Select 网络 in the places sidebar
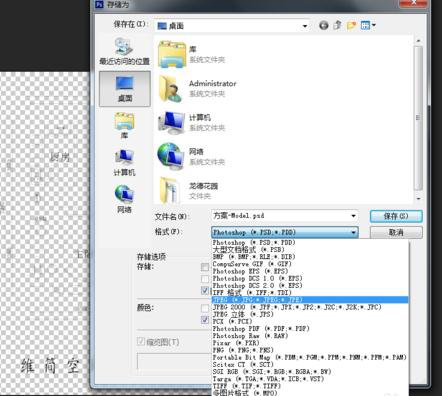 click(124, 199)
